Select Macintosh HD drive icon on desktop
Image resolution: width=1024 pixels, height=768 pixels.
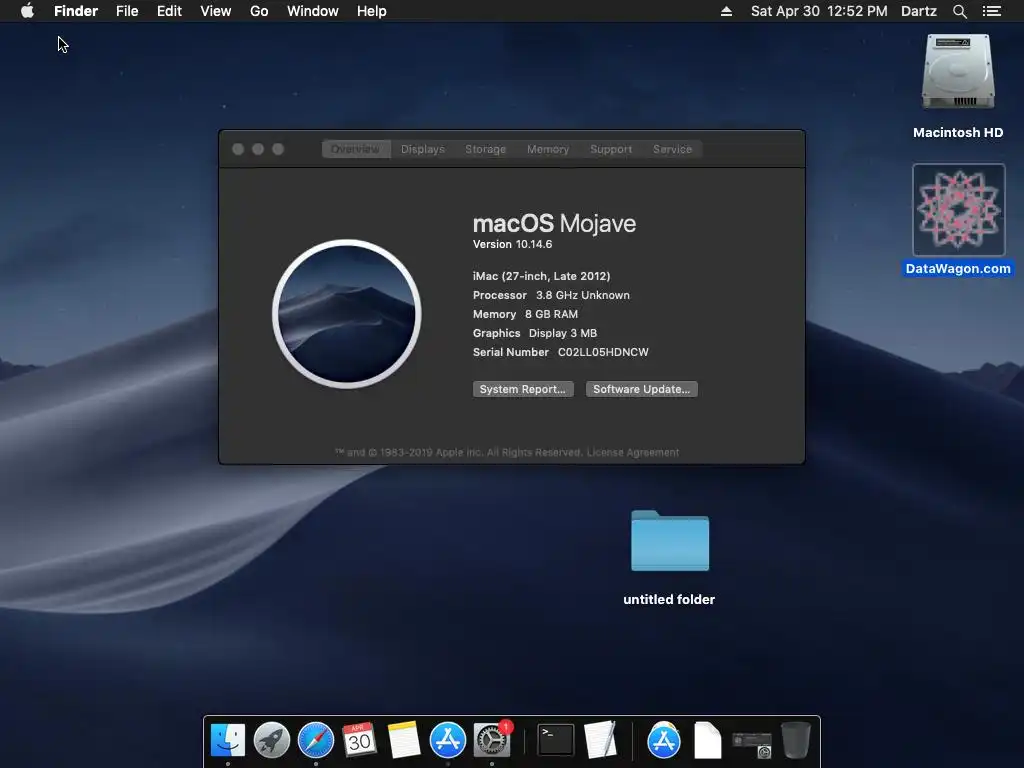(x=958, y=72)
